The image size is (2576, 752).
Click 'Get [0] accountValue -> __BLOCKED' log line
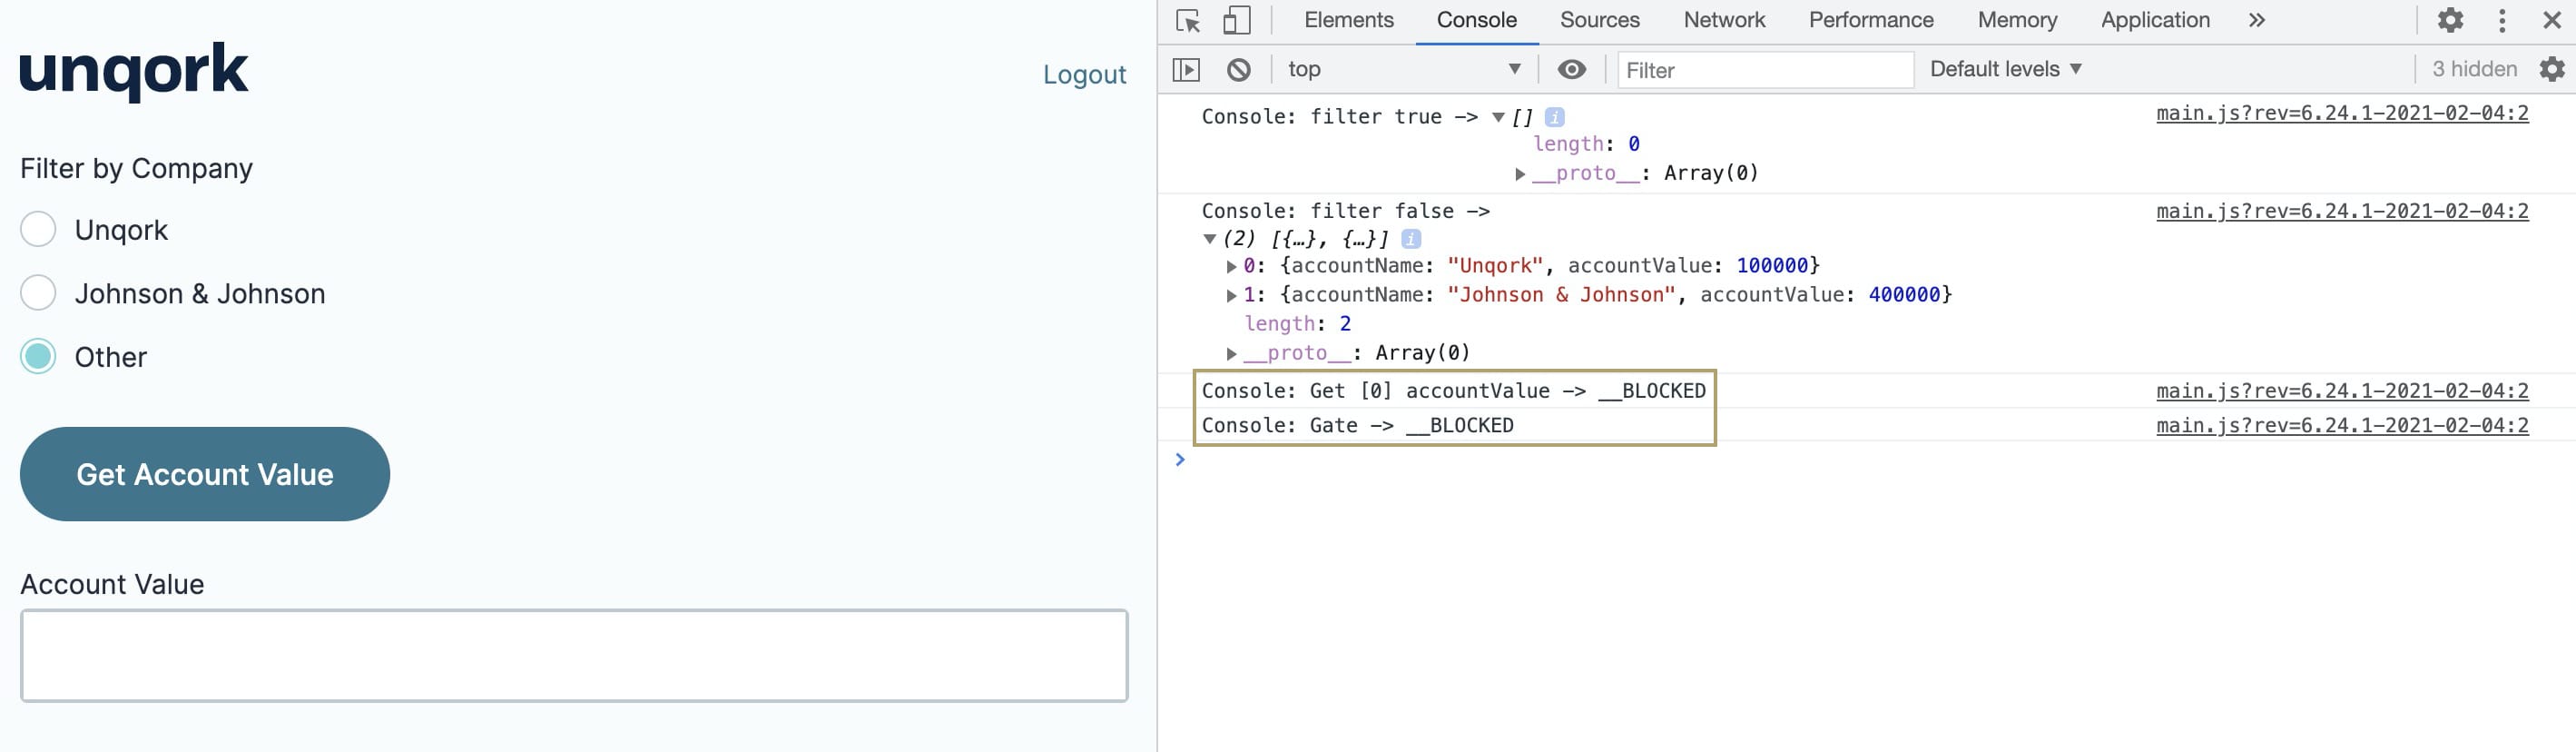1453,391
